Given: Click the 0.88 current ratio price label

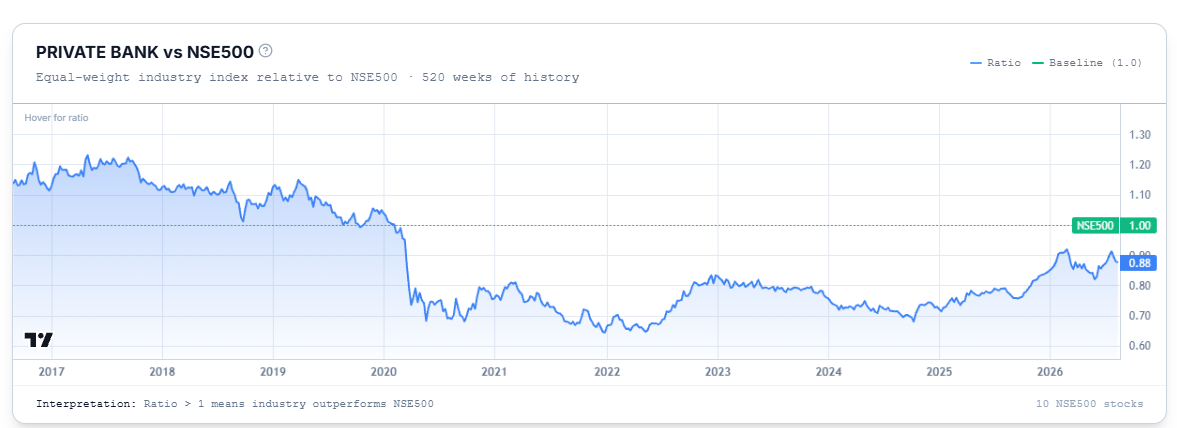Looking at the screenshot, I should [x=1138, y=263].
